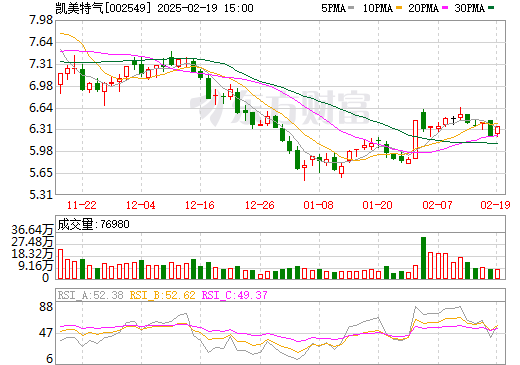Click the 20PMA magenta legend swatch
This screenshot has width=520, height=365.
(445, 8)
